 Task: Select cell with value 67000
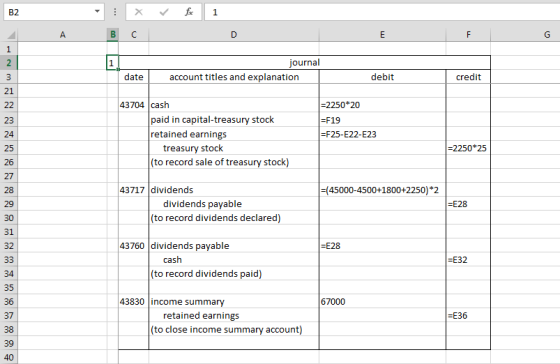(x=382, y=301)
